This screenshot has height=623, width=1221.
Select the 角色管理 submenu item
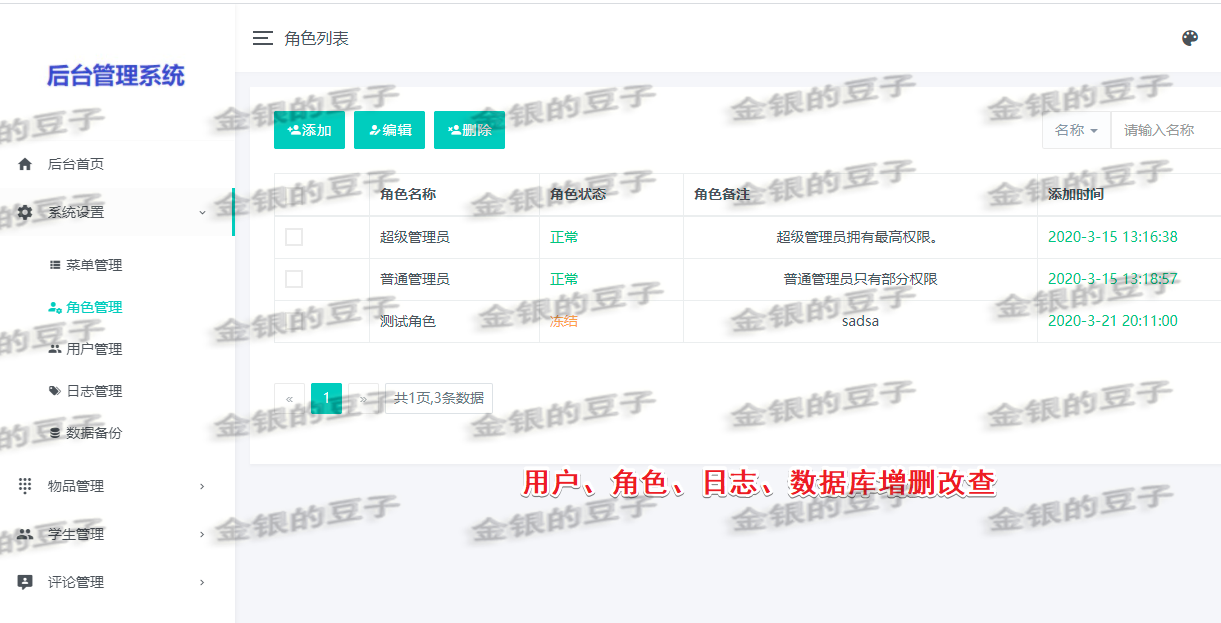coord(94,307)
